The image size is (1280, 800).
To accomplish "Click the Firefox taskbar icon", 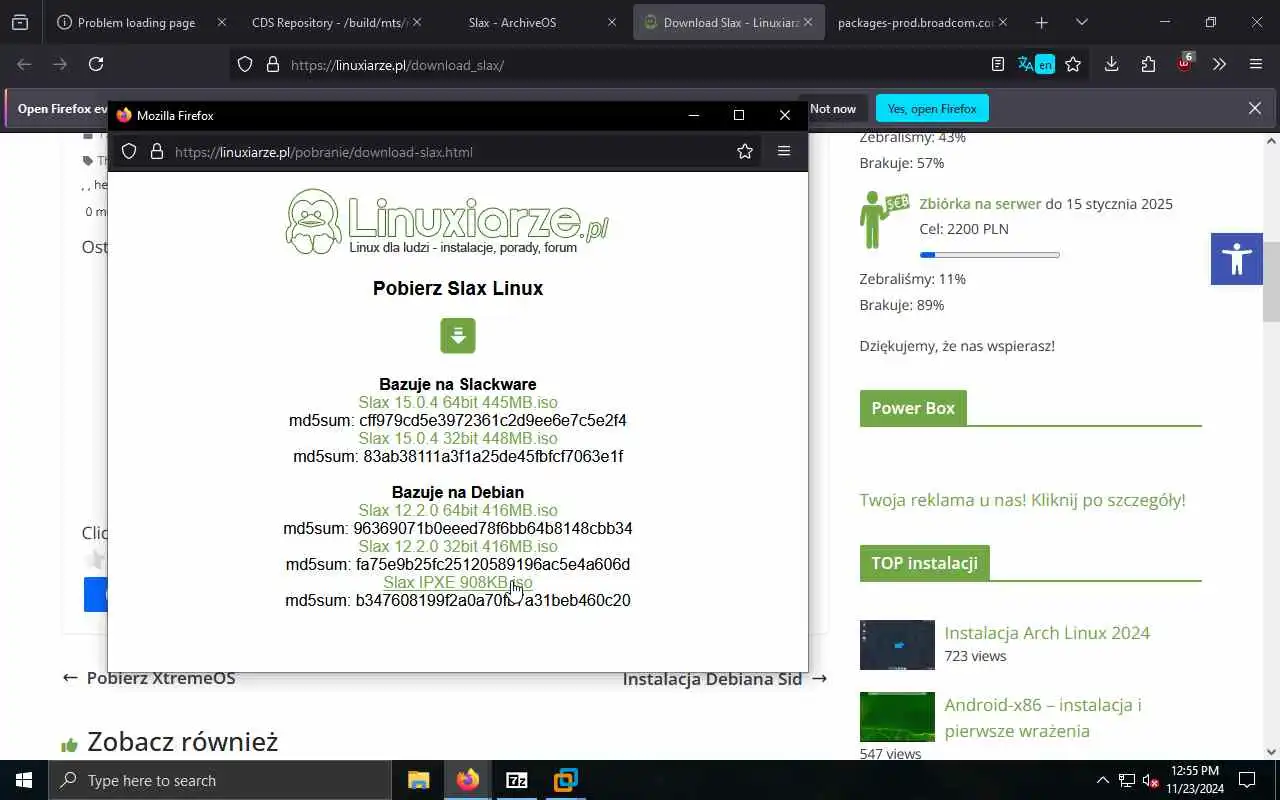I will coord(467,780).
